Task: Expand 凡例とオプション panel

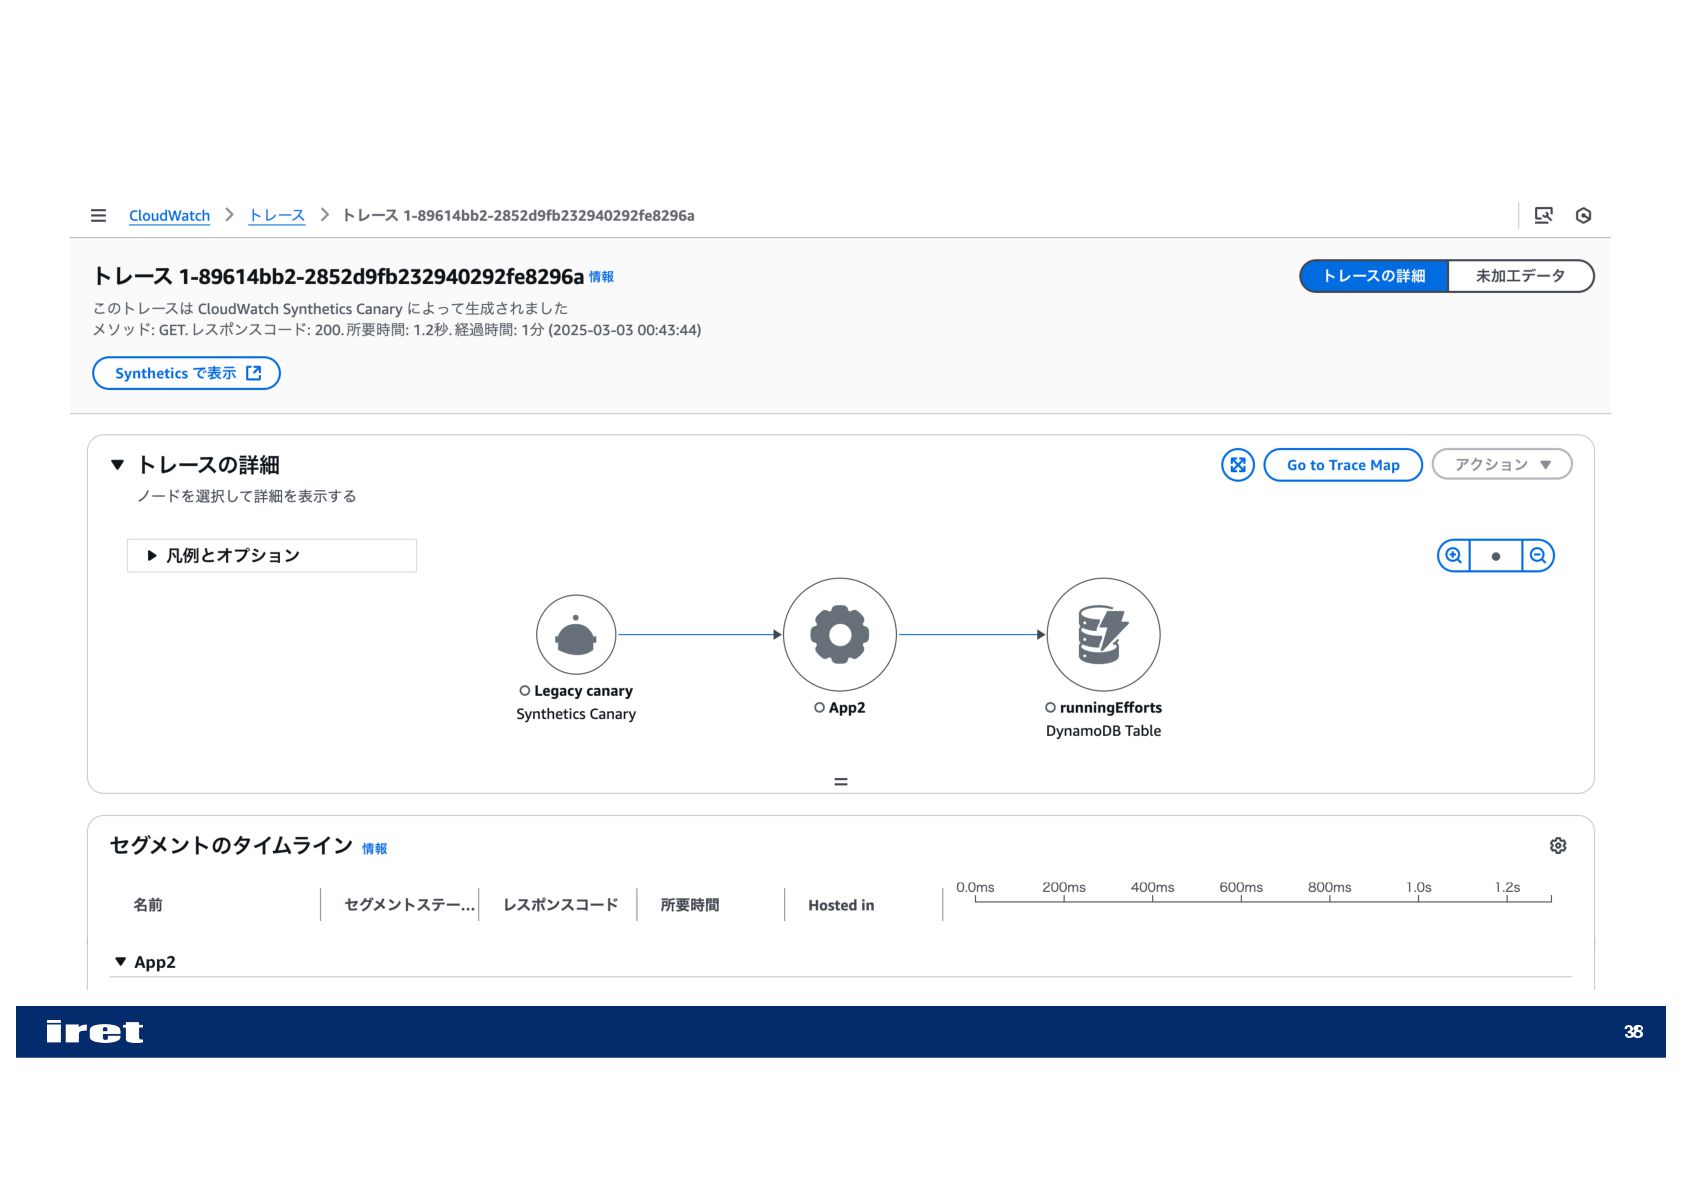Action: pyautogui.click(x=272, y=556)
